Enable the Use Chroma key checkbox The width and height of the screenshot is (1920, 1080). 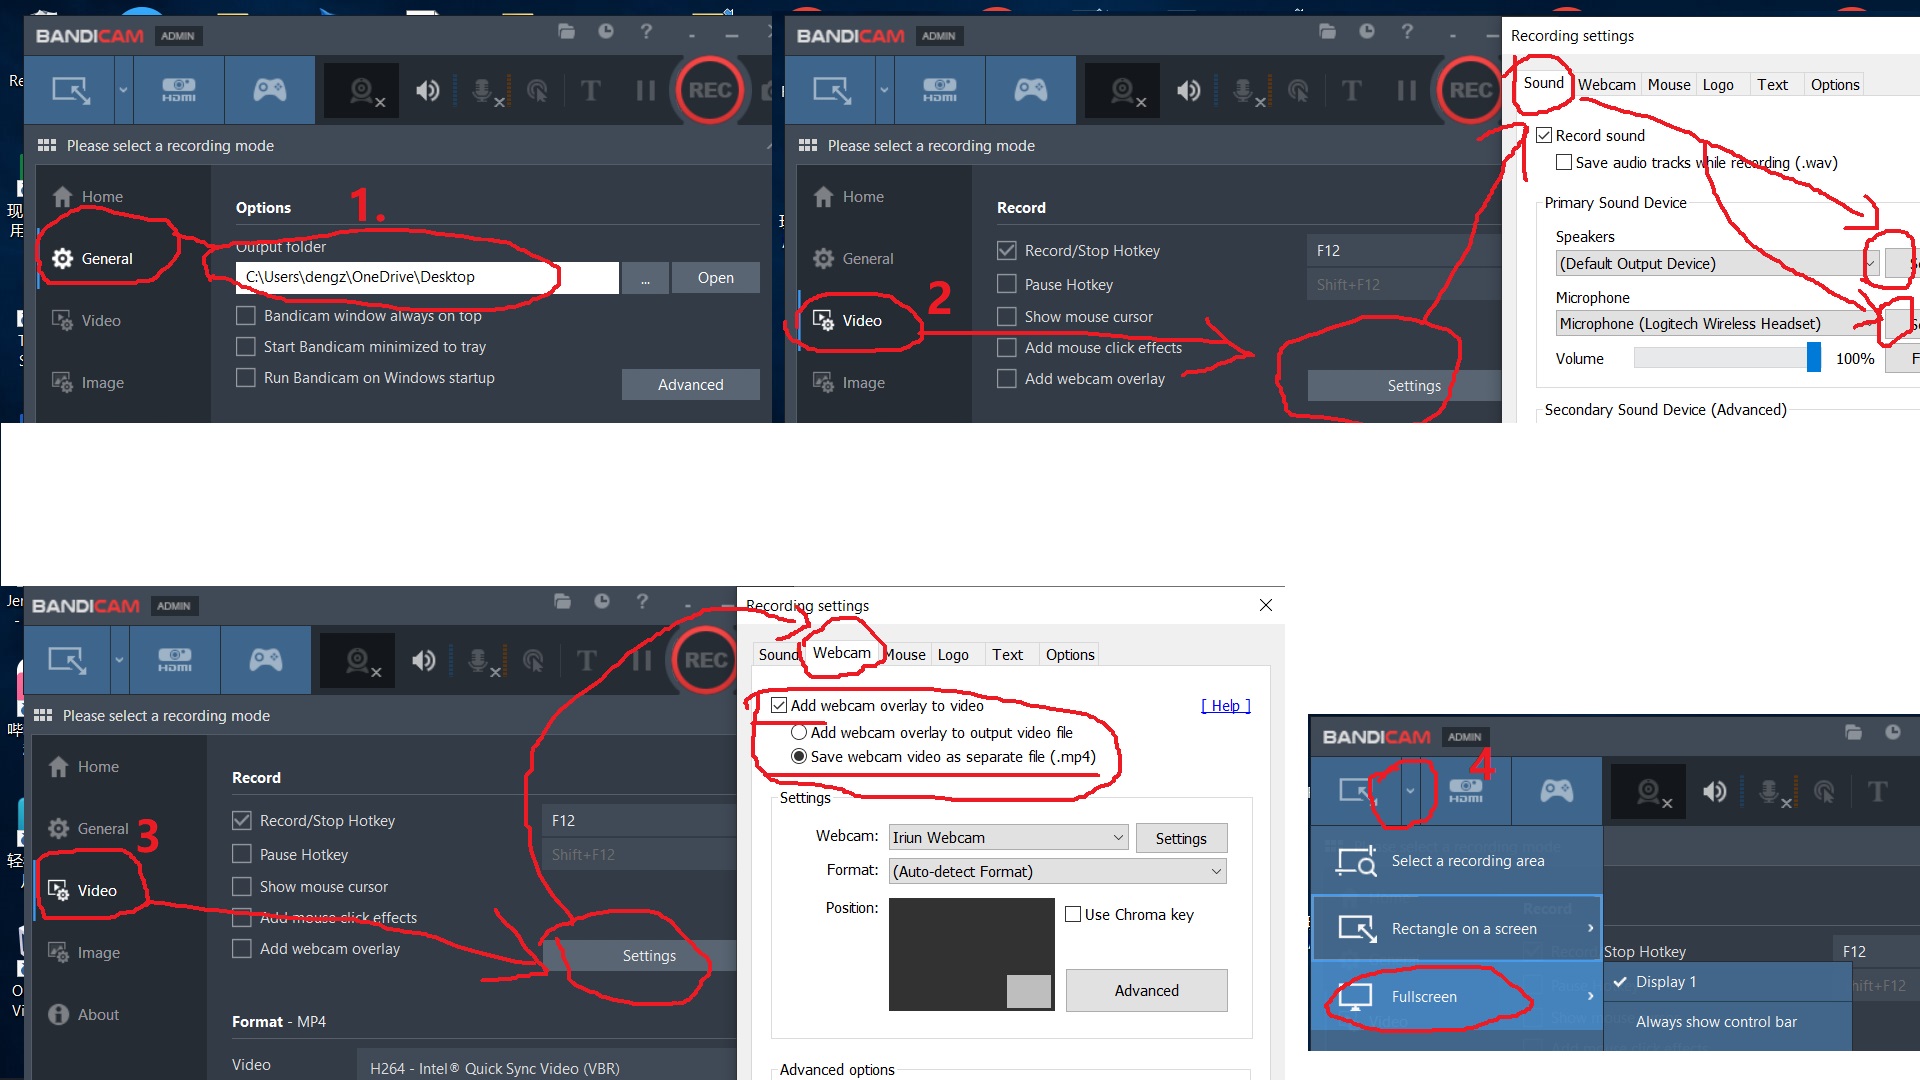(x=1073, y=914)
